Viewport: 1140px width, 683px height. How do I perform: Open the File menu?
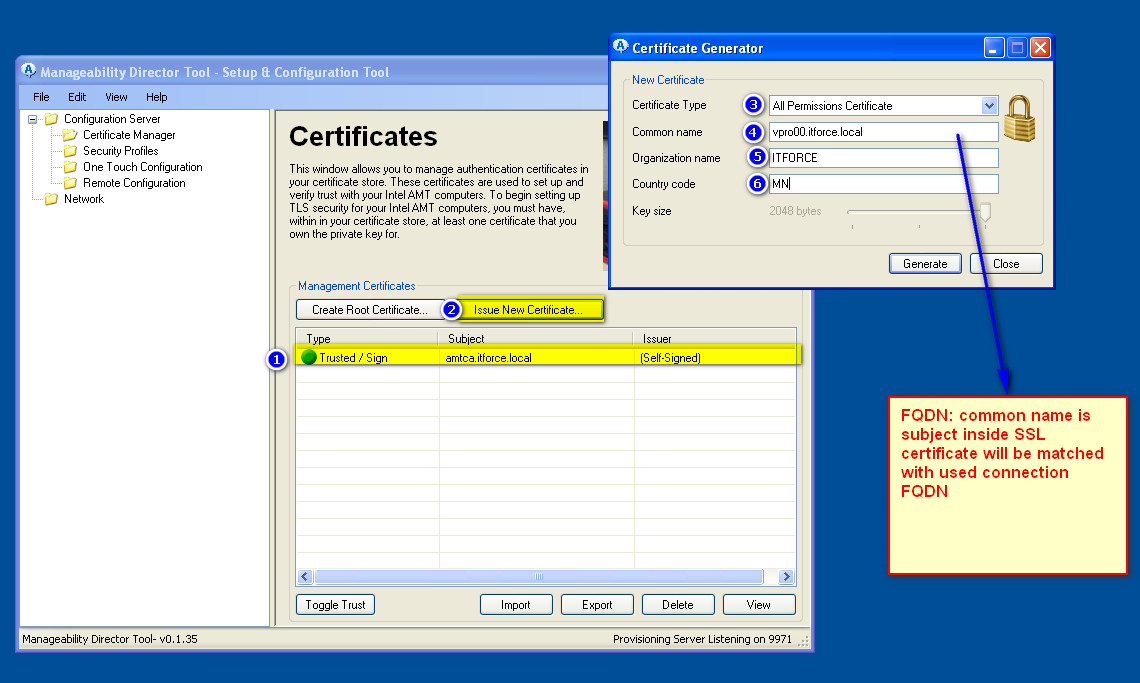(41, 97)
